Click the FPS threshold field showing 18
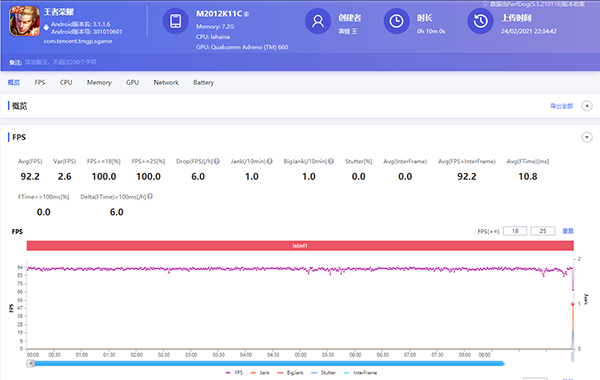This screenshot has height=380, width=600. click(x=515, y=231)
